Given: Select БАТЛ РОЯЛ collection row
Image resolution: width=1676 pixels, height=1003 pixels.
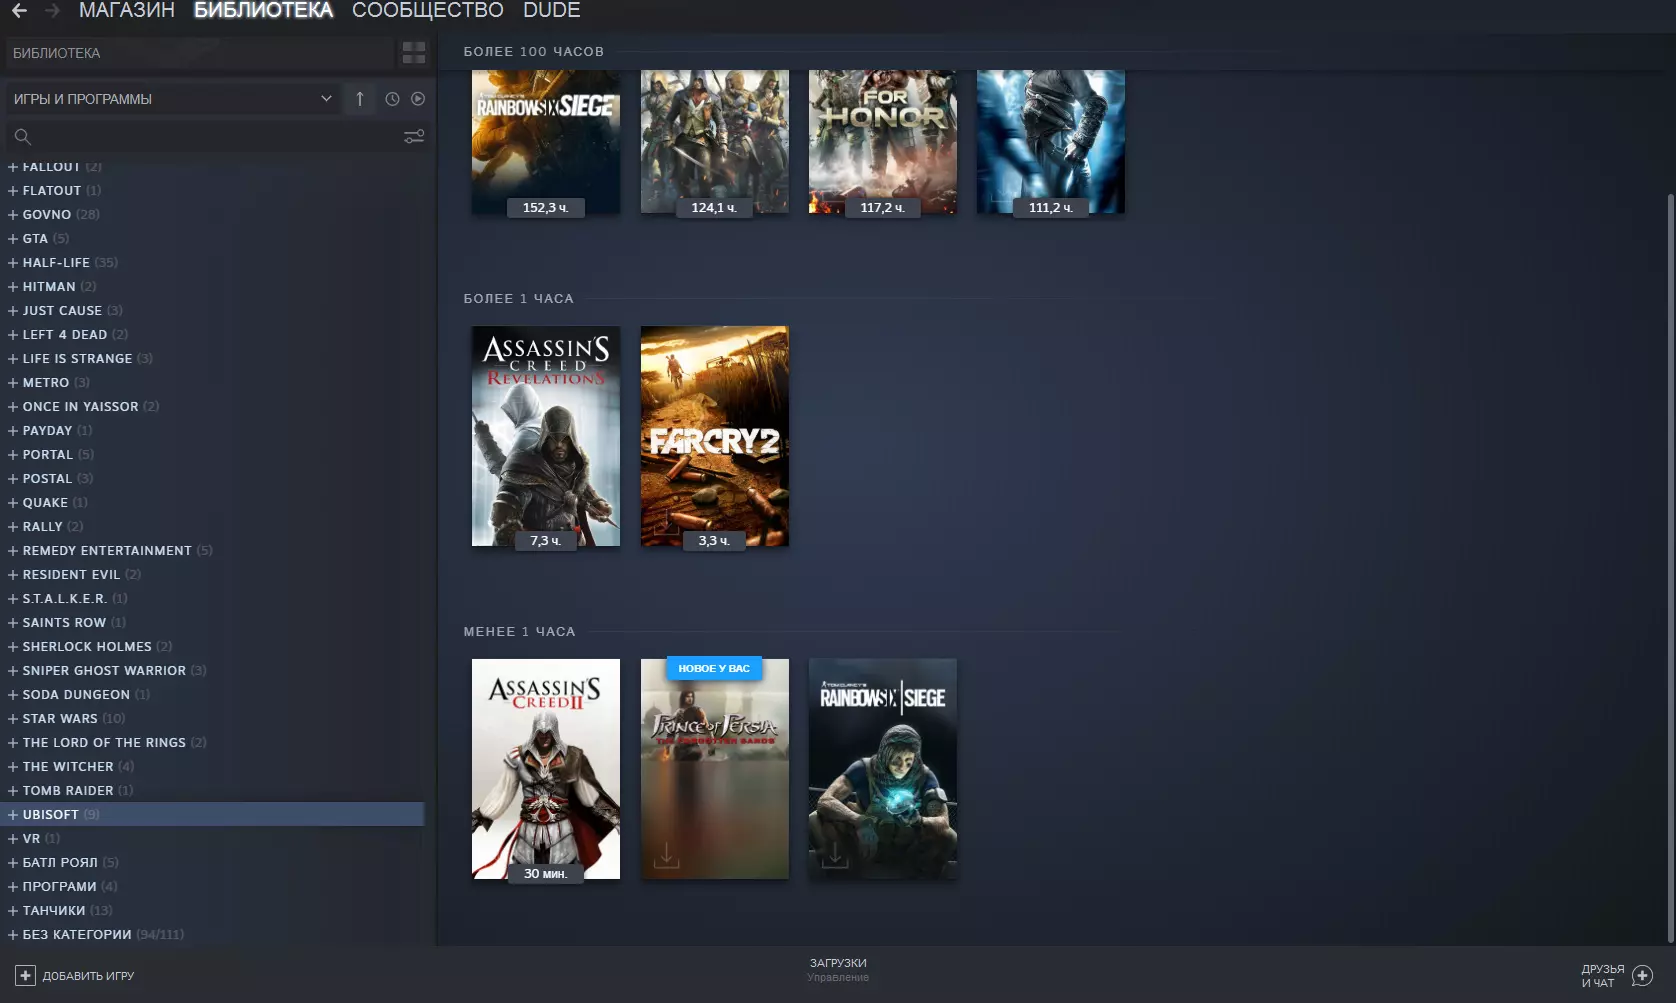Looking at the screenshot, I should coord(212,862).
